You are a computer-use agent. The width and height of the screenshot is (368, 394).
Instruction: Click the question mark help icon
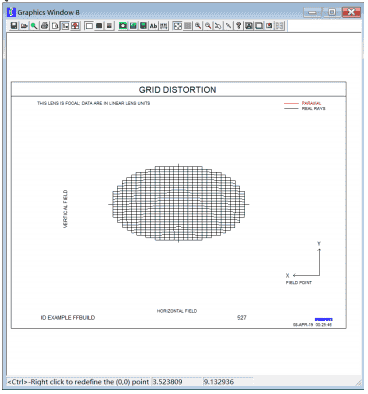(238, 26)
